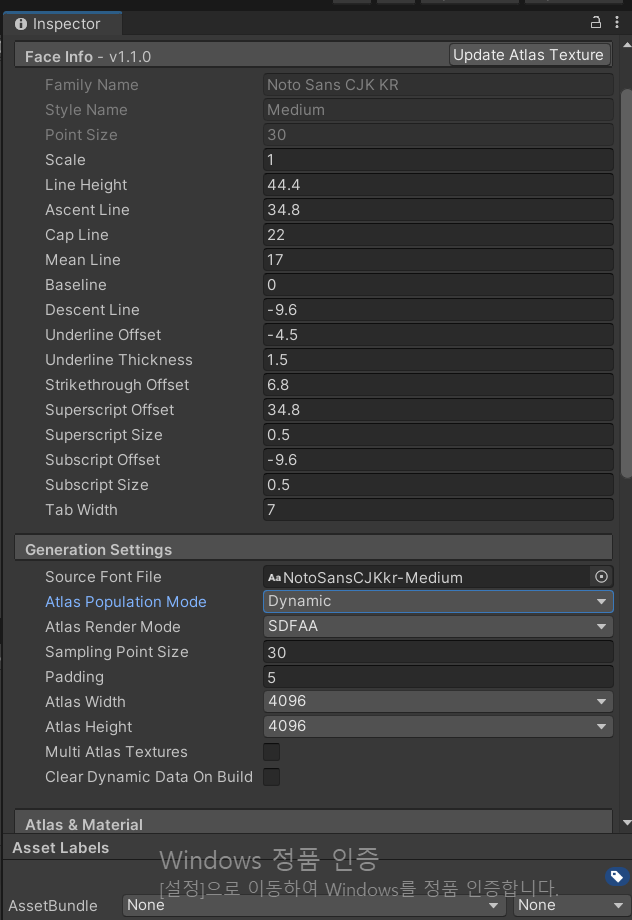Open the Atlas Width dropdown showing 4096
Image resolution: width=632 pixels, height=920 pixels.
[438, 701]
